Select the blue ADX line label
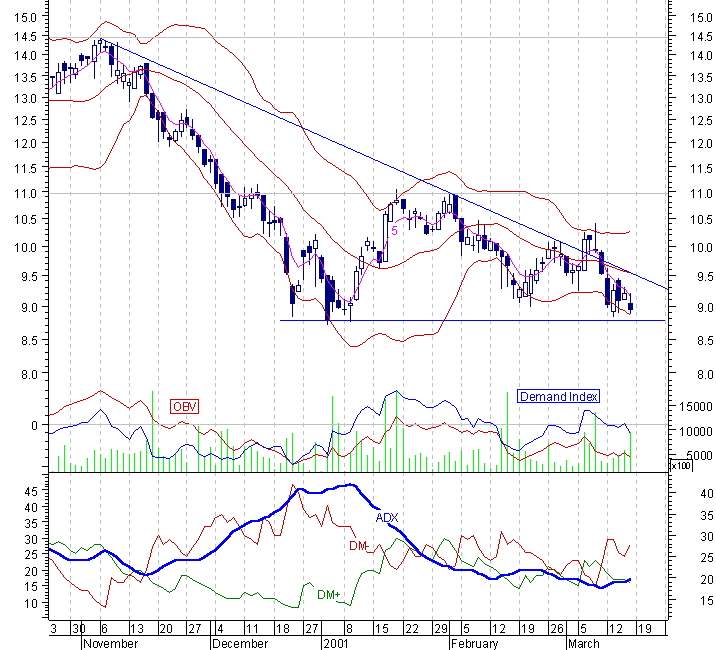 pyautogui.click(x=387, y=518)
